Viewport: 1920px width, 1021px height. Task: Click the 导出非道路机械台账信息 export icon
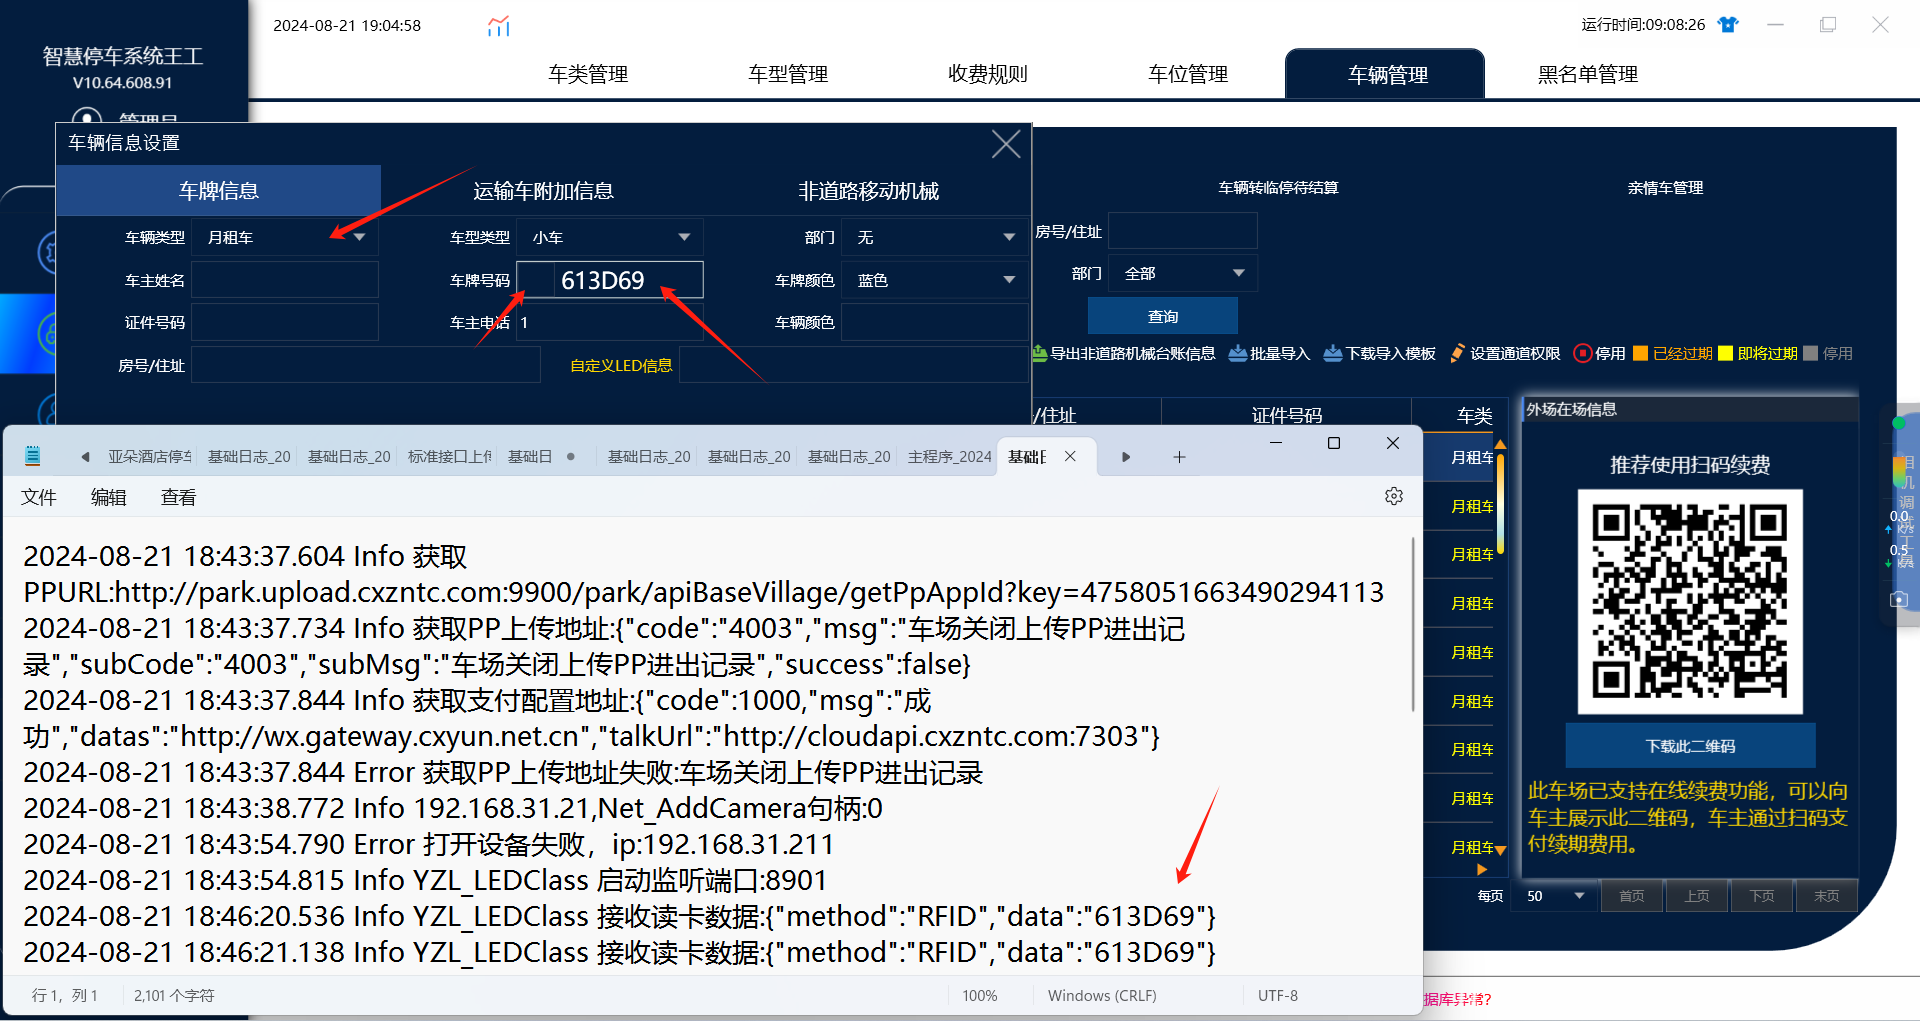(1039, 353)
